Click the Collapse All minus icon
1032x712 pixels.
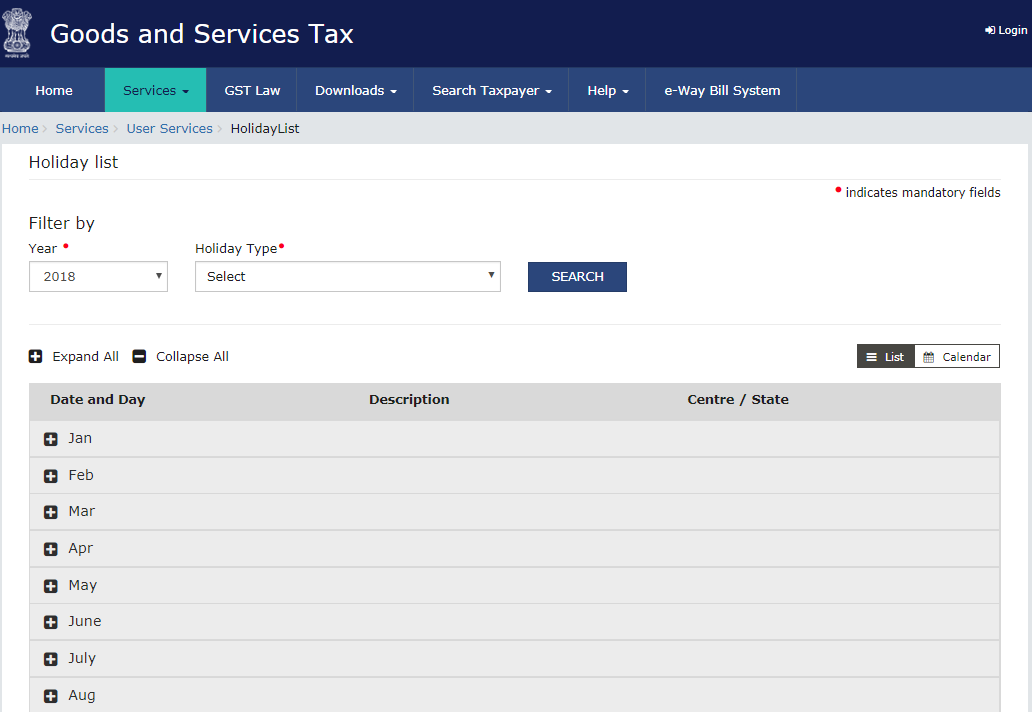pos(139,356)
